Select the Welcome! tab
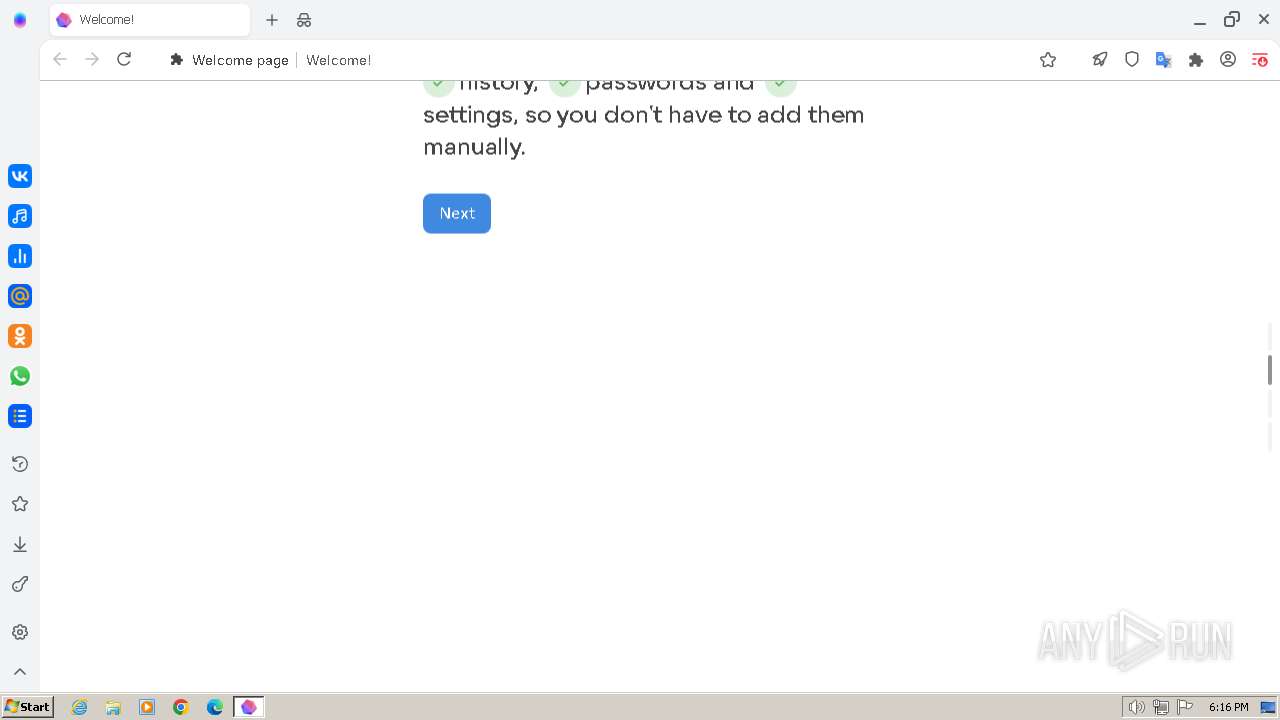 150,20
